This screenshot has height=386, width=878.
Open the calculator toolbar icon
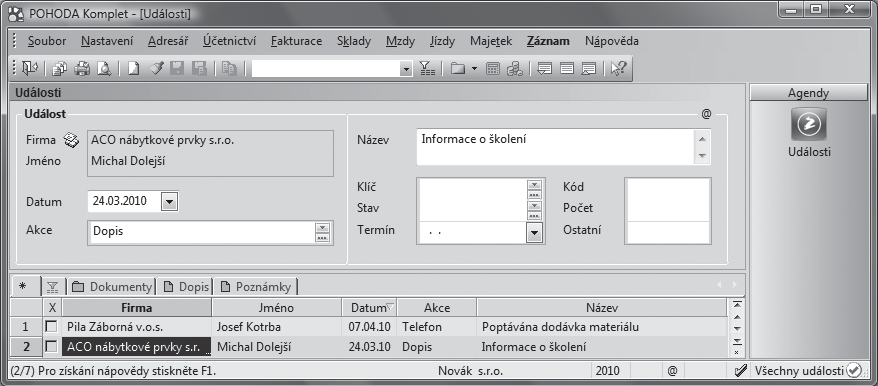[493, 68]
